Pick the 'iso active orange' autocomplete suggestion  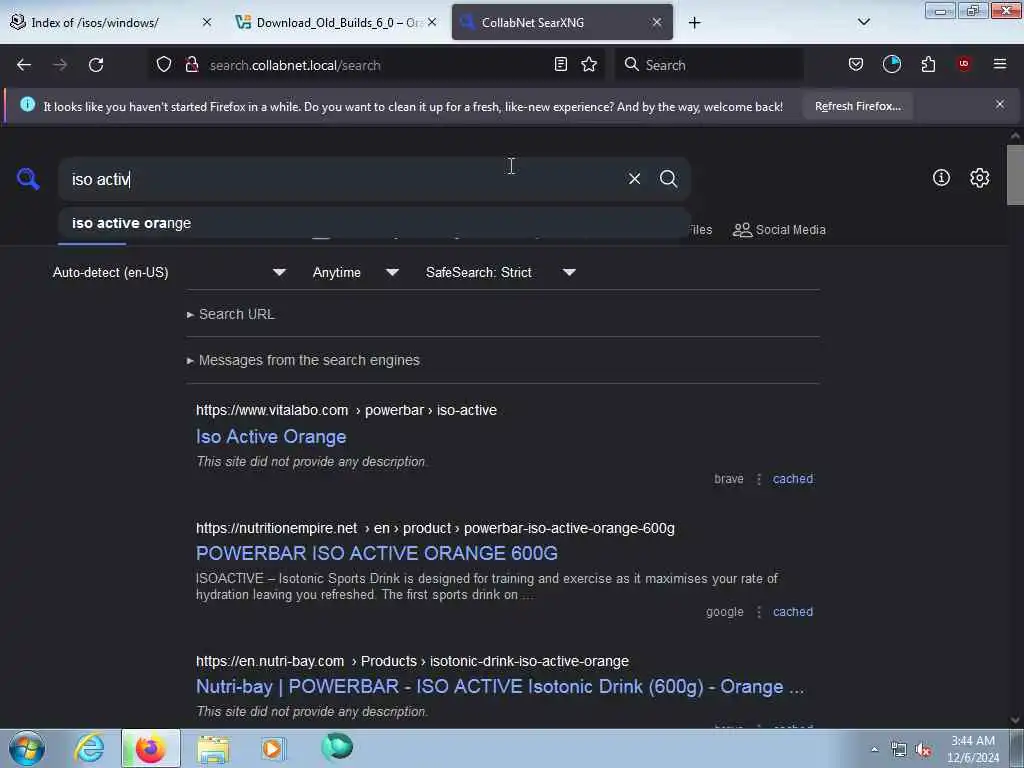click(x=374, y=223)
